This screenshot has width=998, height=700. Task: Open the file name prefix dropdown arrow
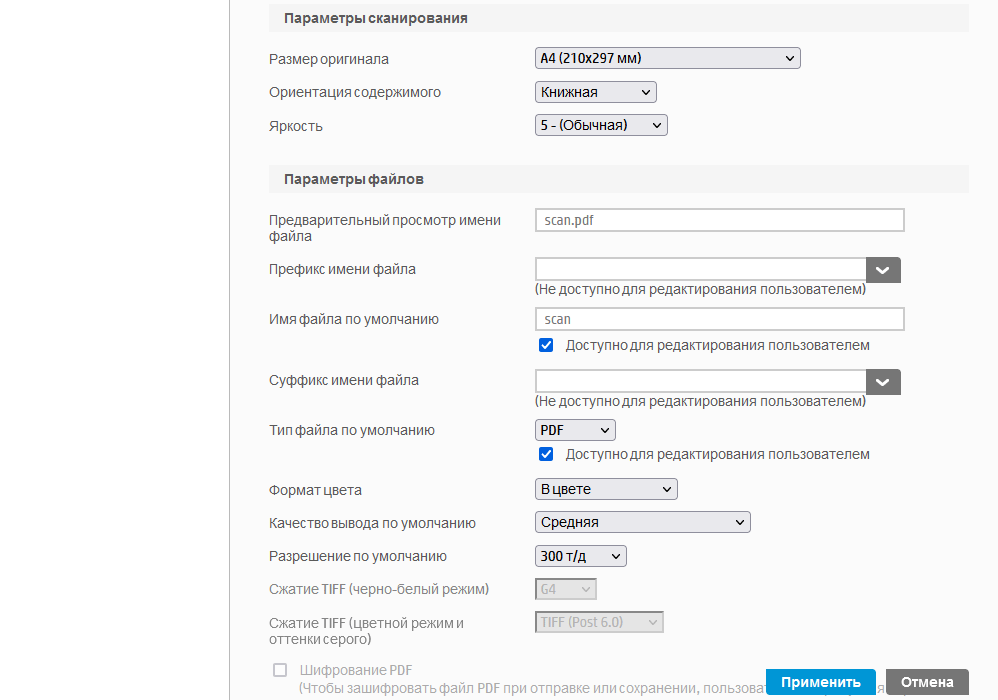click(883, 270)
